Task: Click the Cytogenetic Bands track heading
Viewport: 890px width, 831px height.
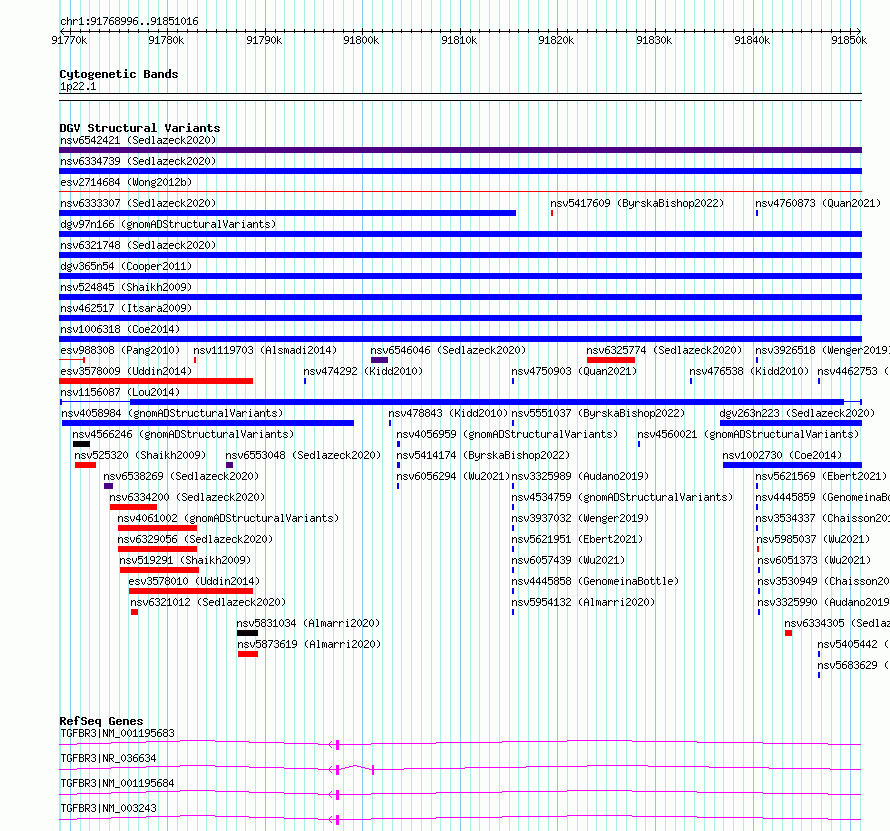Action: [119, 74]
